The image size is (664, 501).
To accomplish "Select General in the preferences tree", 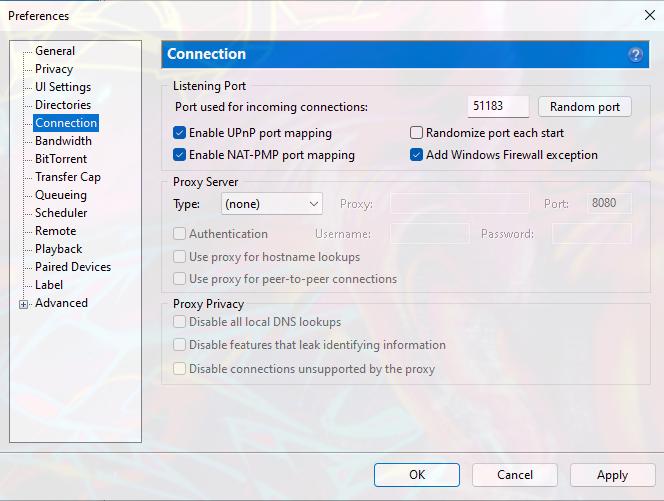I will [x=55, y=51].
